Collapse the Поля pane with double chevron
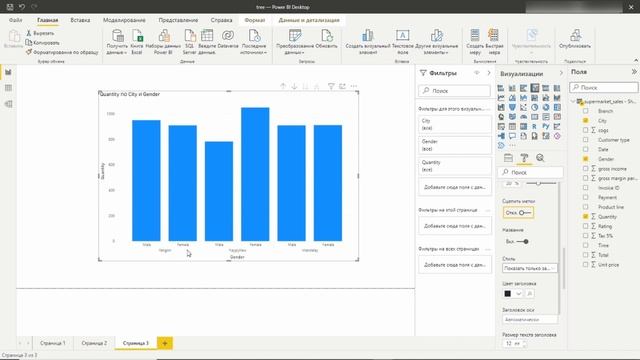The image size is (640, 360). coord(634,72)
